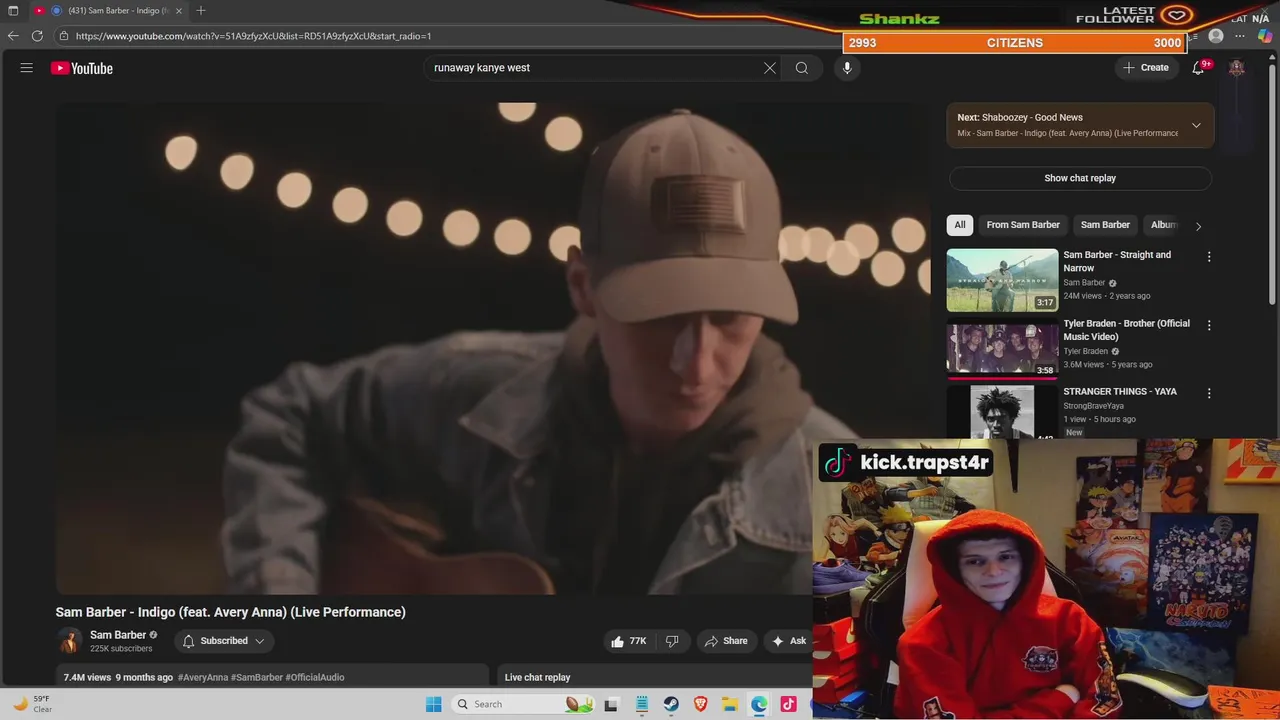
Task: Open the Sam Barber channel link in sidebar
Action: [x=1084, y=283]
